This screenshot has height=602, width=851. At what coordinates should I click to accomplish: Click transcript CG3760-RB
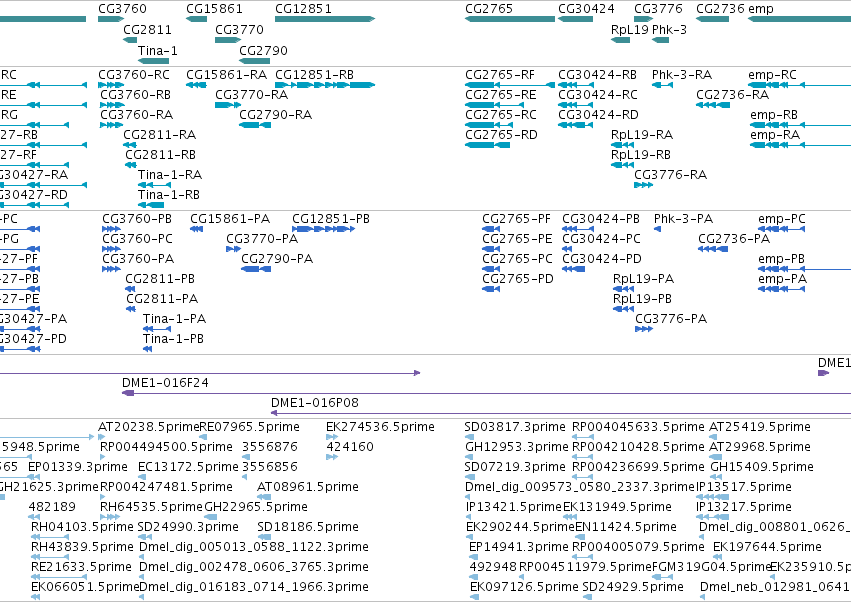(x=135, y=94)
